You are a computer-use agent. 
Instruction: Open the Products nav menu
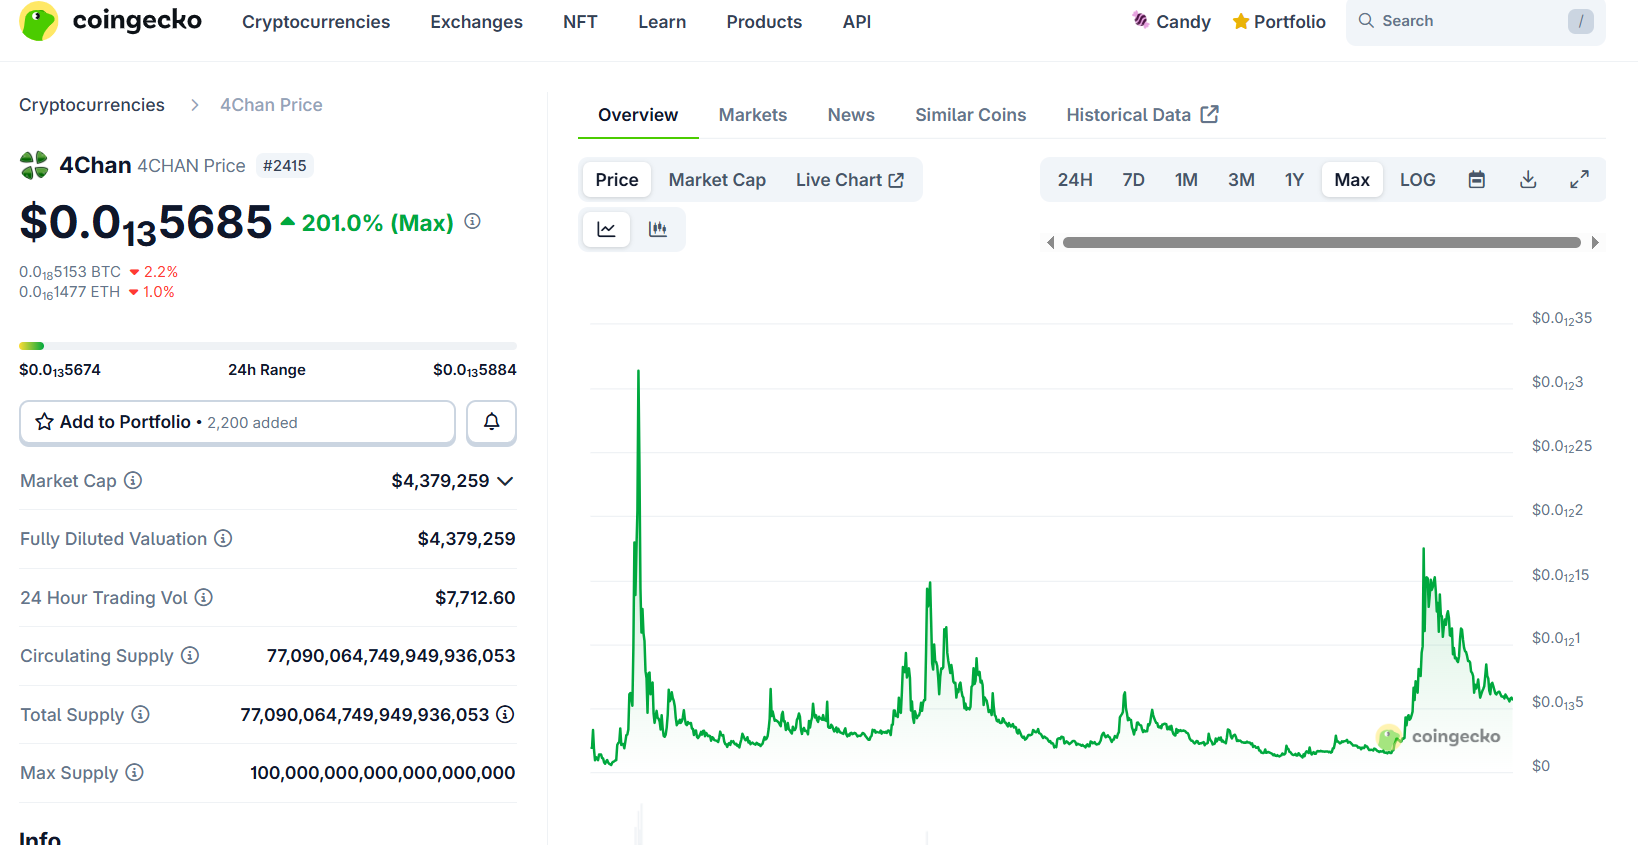click(764, 22)
